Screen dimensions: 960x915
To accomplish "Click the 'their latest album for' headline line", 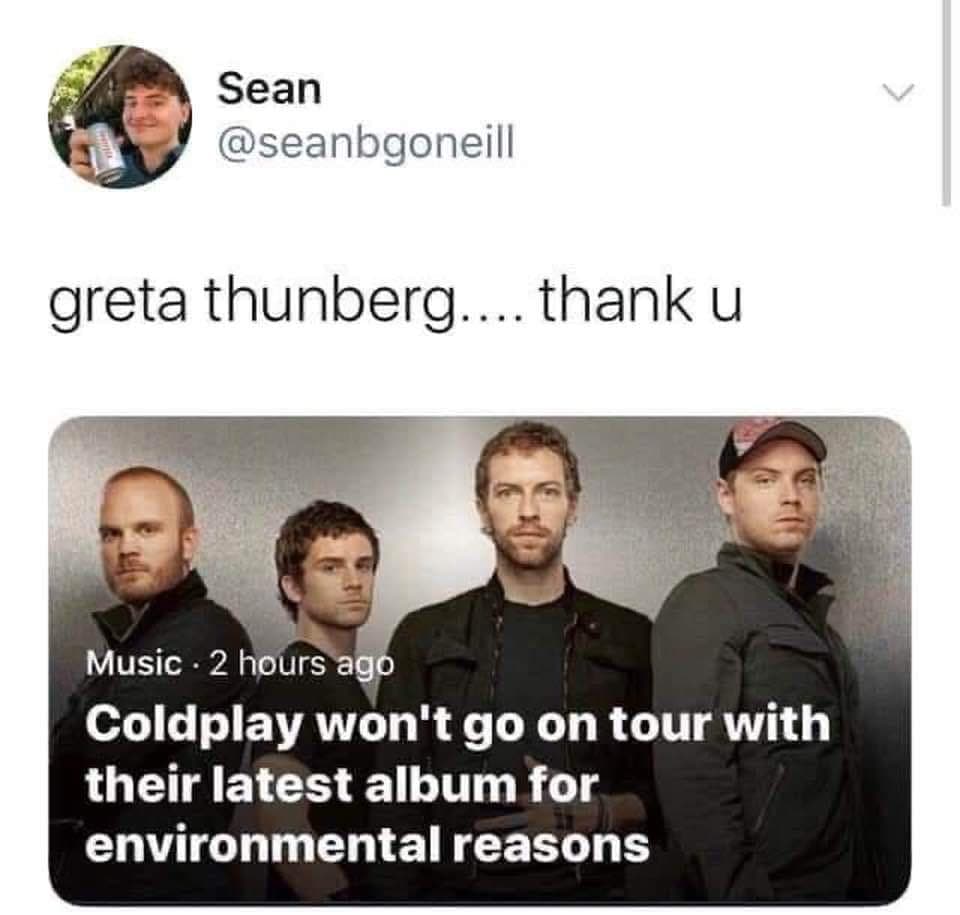I will [x=342, y=785].
